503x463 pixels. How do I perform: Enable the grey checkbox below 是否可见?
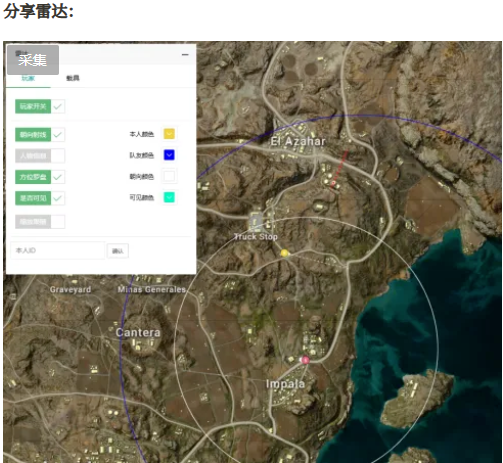pyautogui.click(x=58, y=222)
